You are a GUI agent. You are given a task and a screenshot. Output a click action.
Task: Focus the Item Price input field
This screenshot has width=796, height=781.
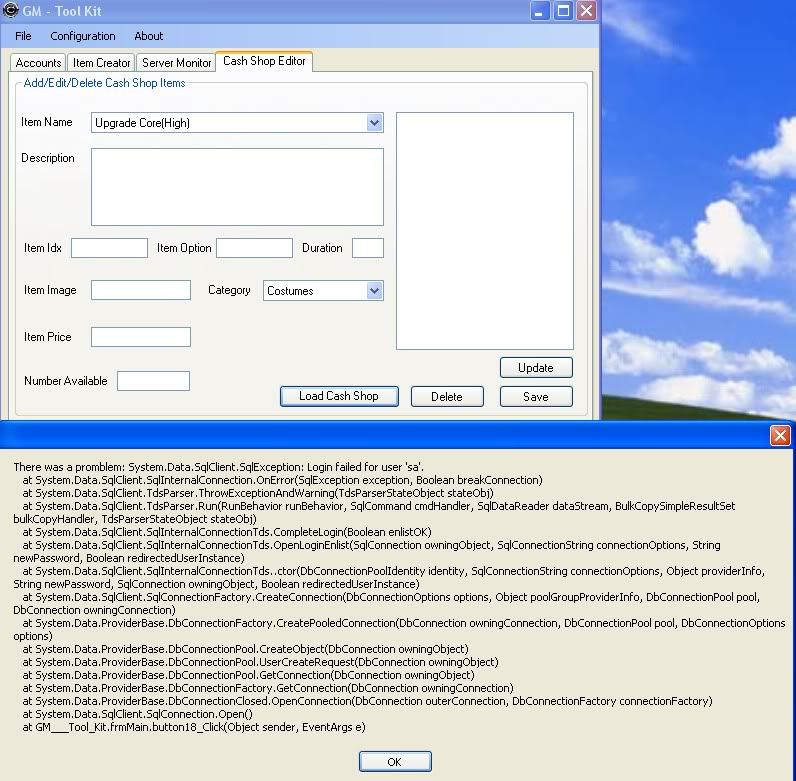pos(141,337)
